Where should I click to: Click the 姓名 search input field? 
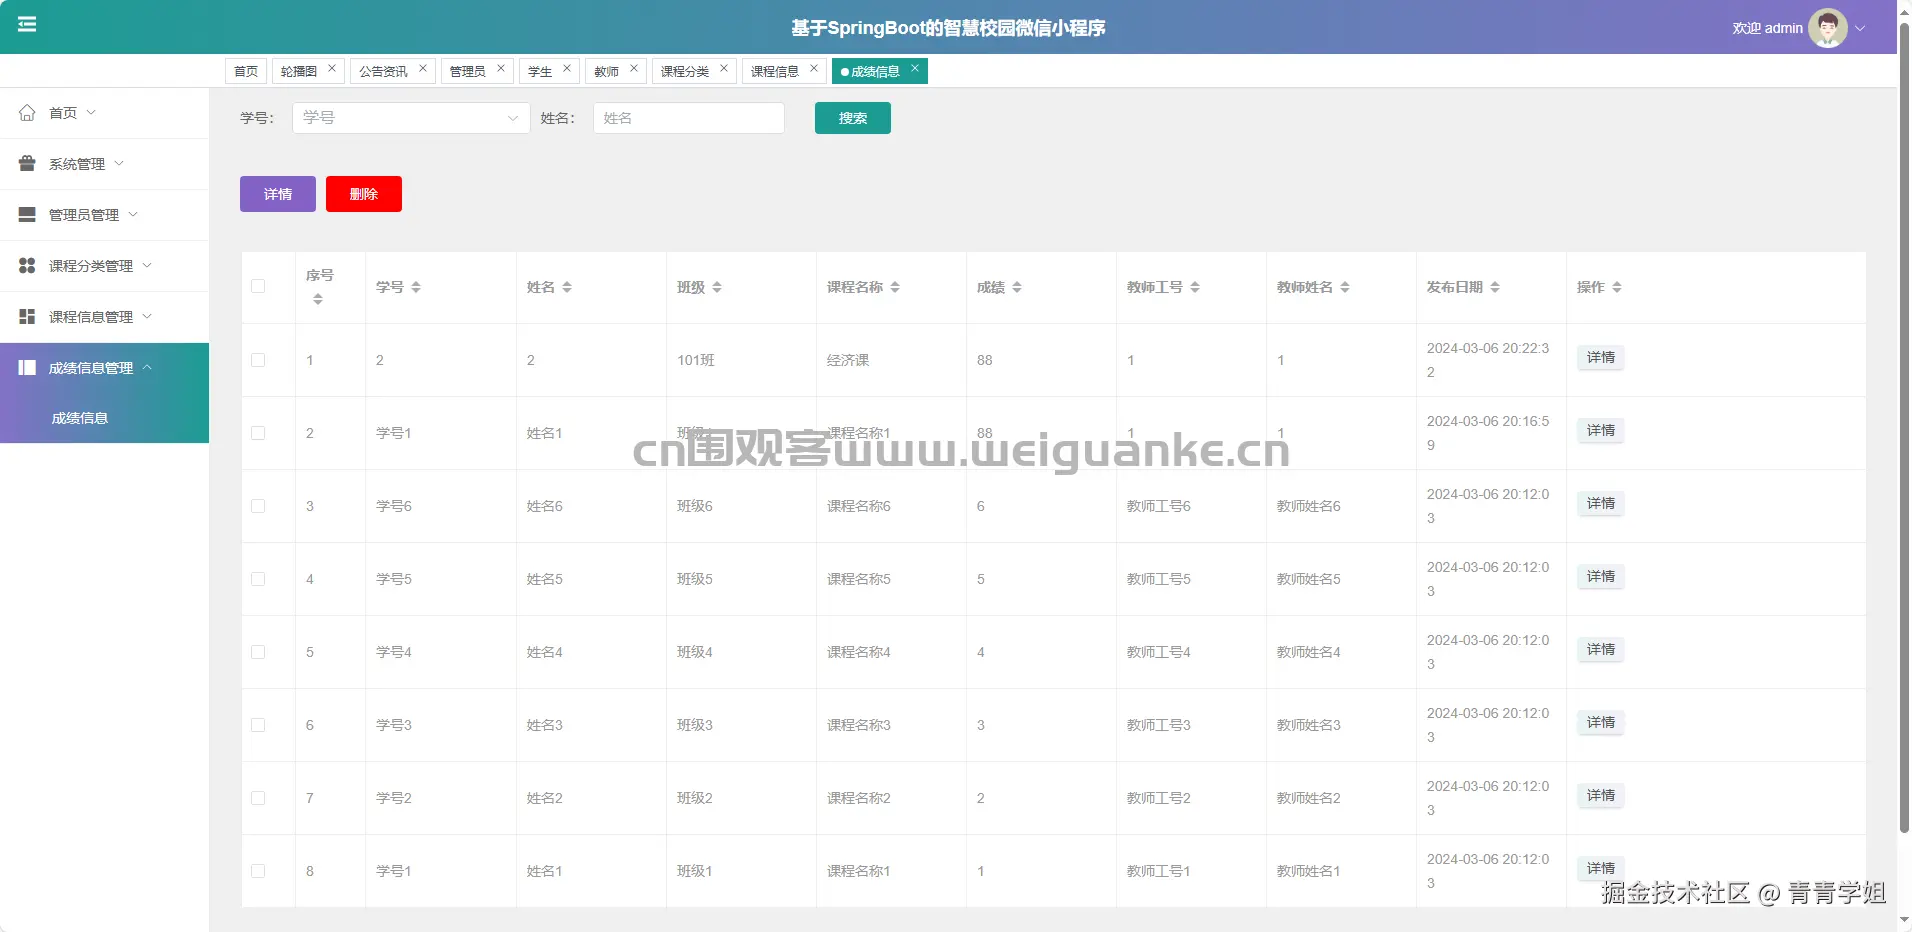[689, 118]
